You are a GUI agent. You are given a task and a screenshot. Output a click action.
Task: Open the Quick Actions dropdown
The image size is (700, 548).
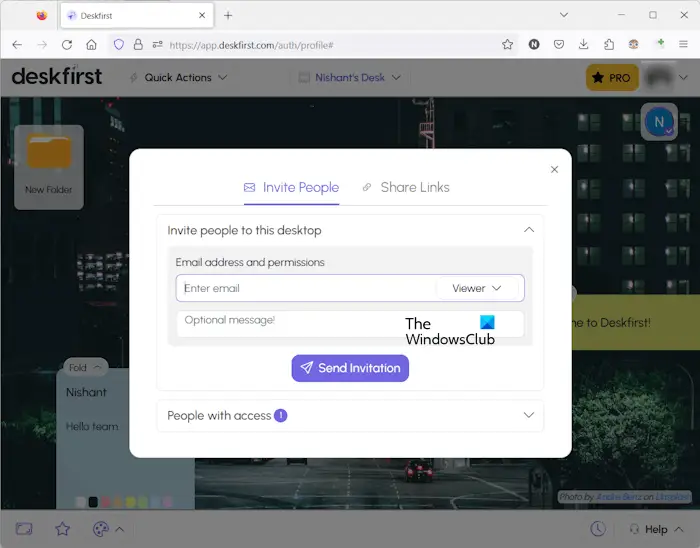[179, 78]
